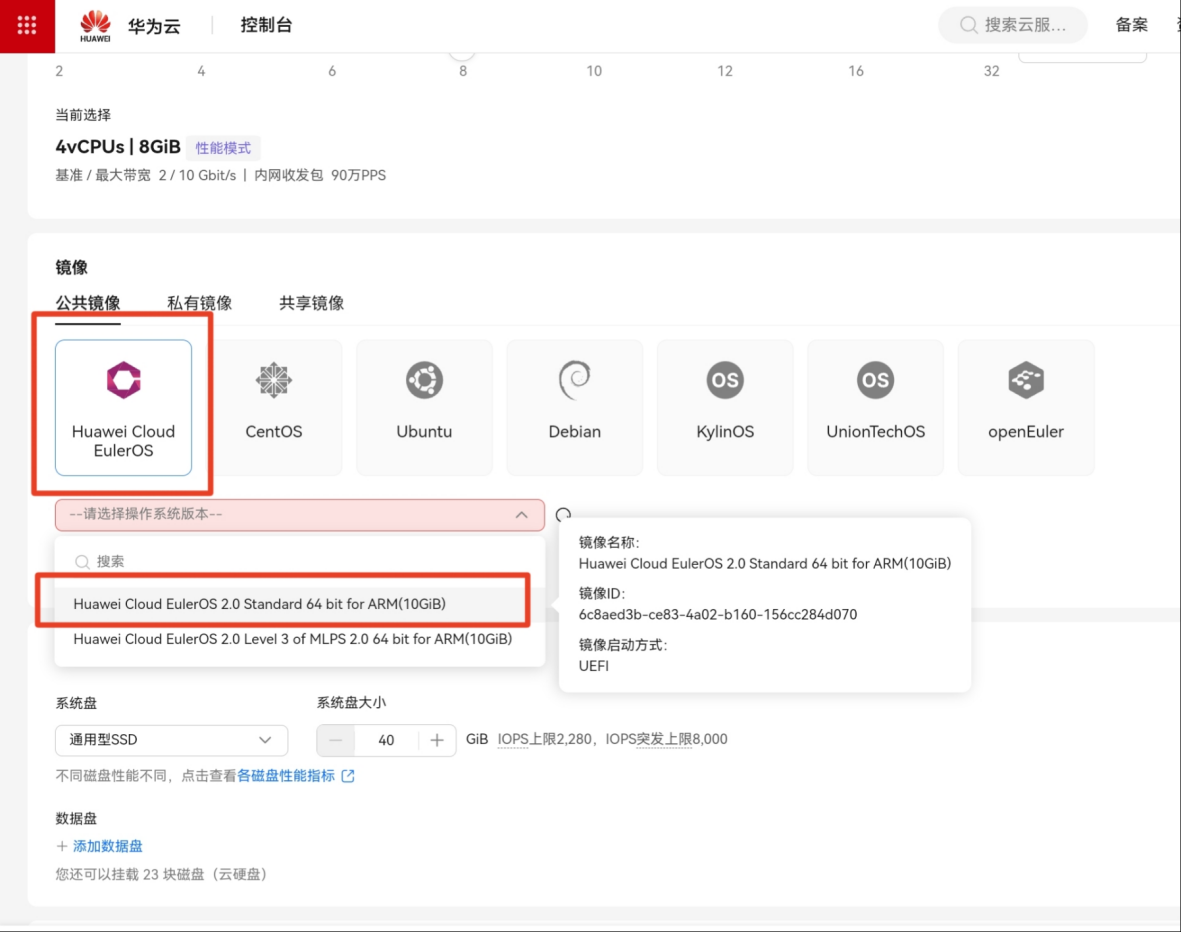Increase system disk size with plus button
Screen dimensions: 1181x933
[437, 740]
